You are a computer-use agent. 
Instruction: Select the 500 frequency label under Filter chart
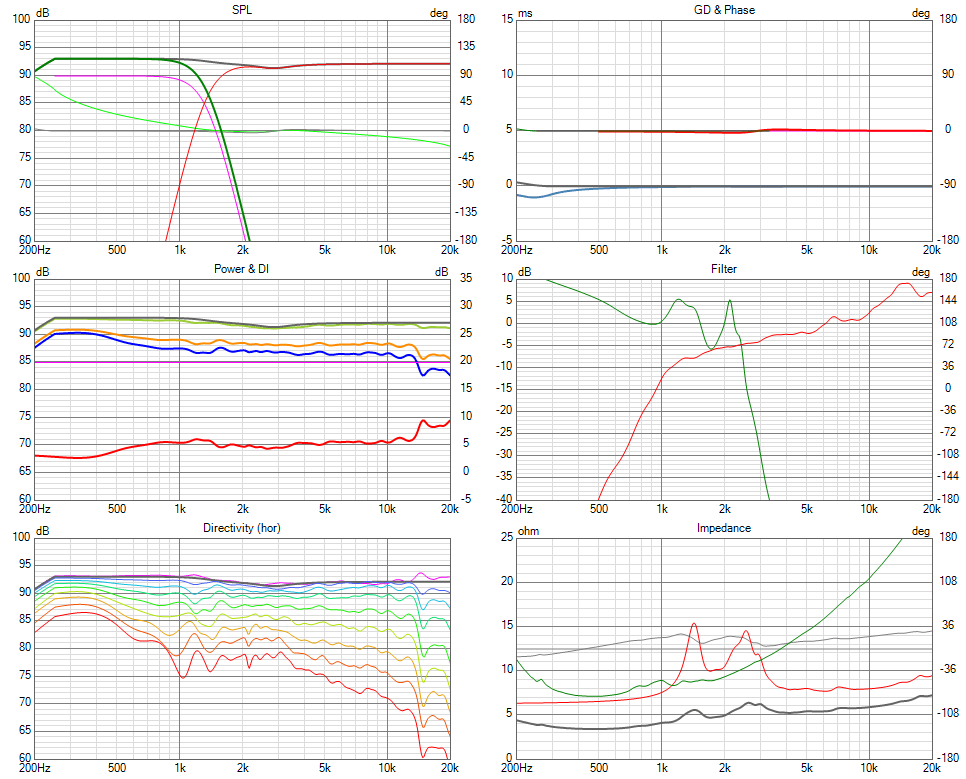click(599, 509)
